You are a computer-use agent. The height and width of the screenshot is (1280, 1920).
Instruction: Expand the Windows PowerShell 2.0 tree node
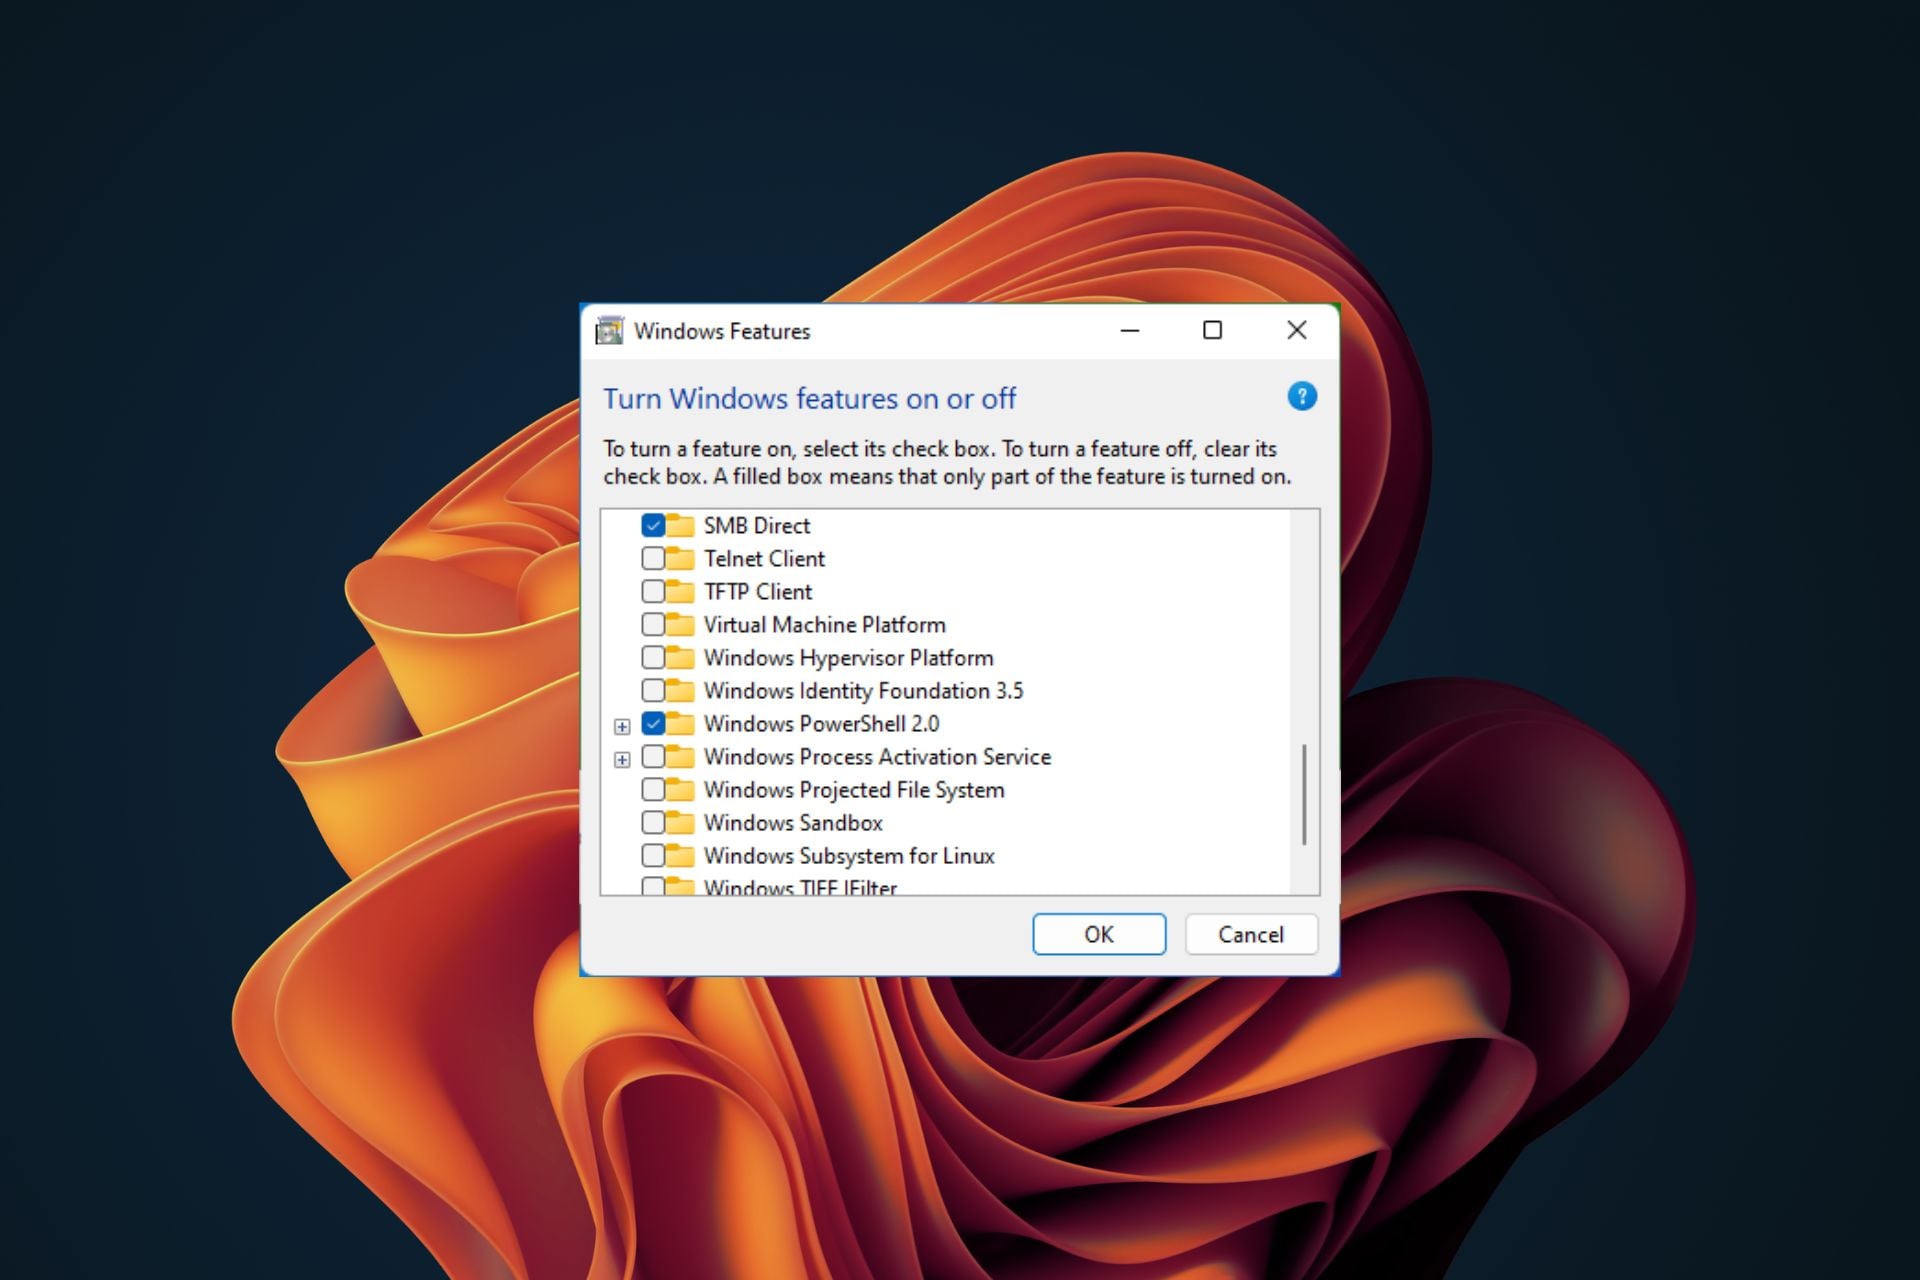622,726
